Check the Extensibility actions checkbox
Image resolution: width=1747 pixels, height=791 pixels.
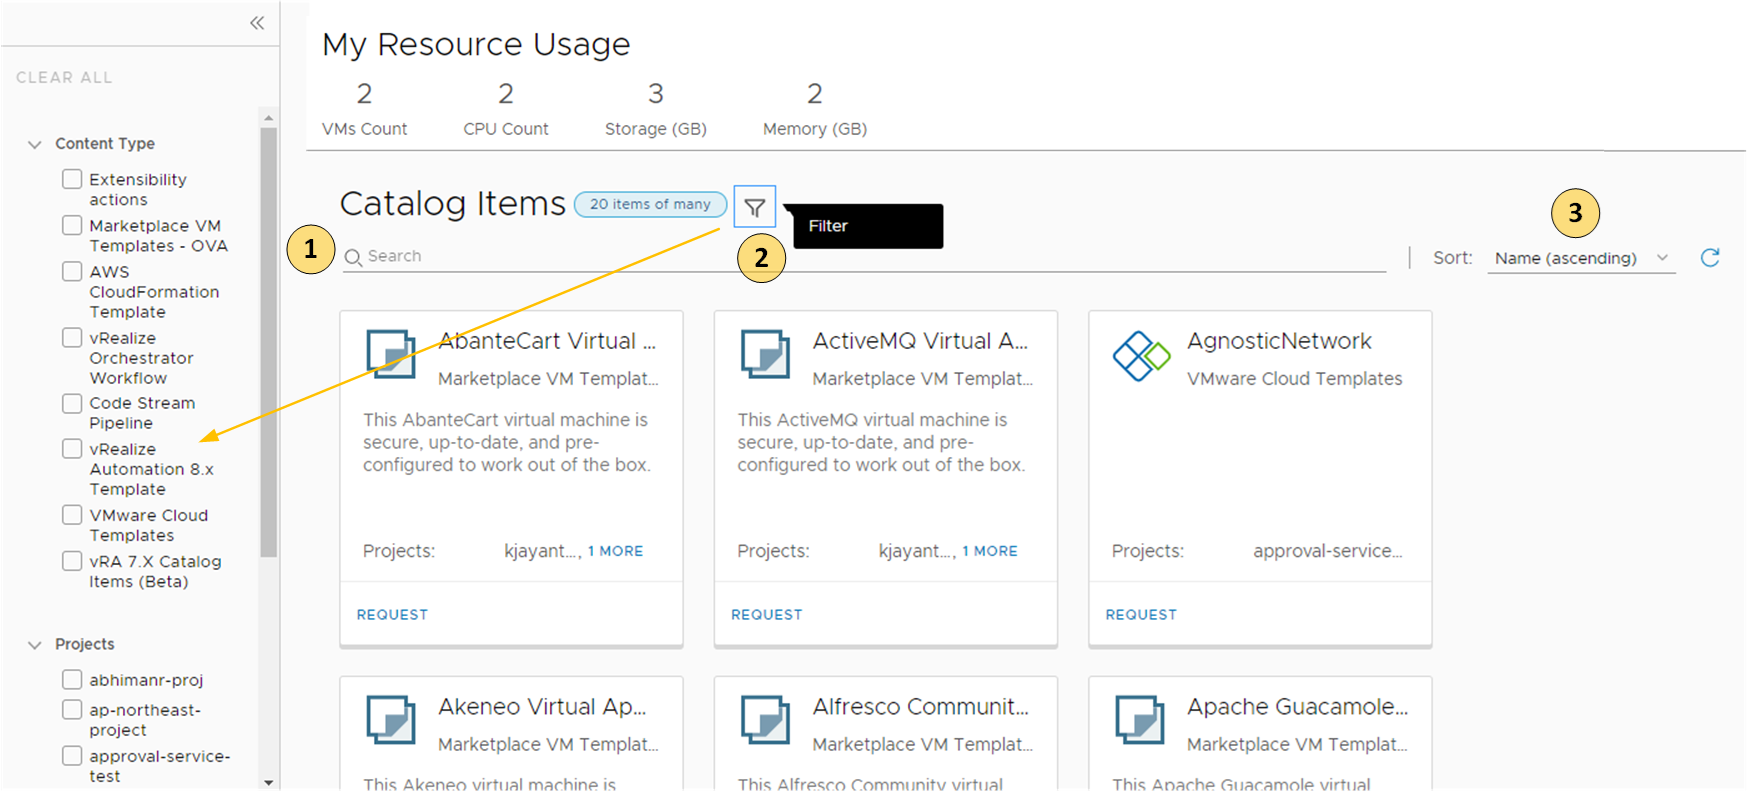point(72,179)
